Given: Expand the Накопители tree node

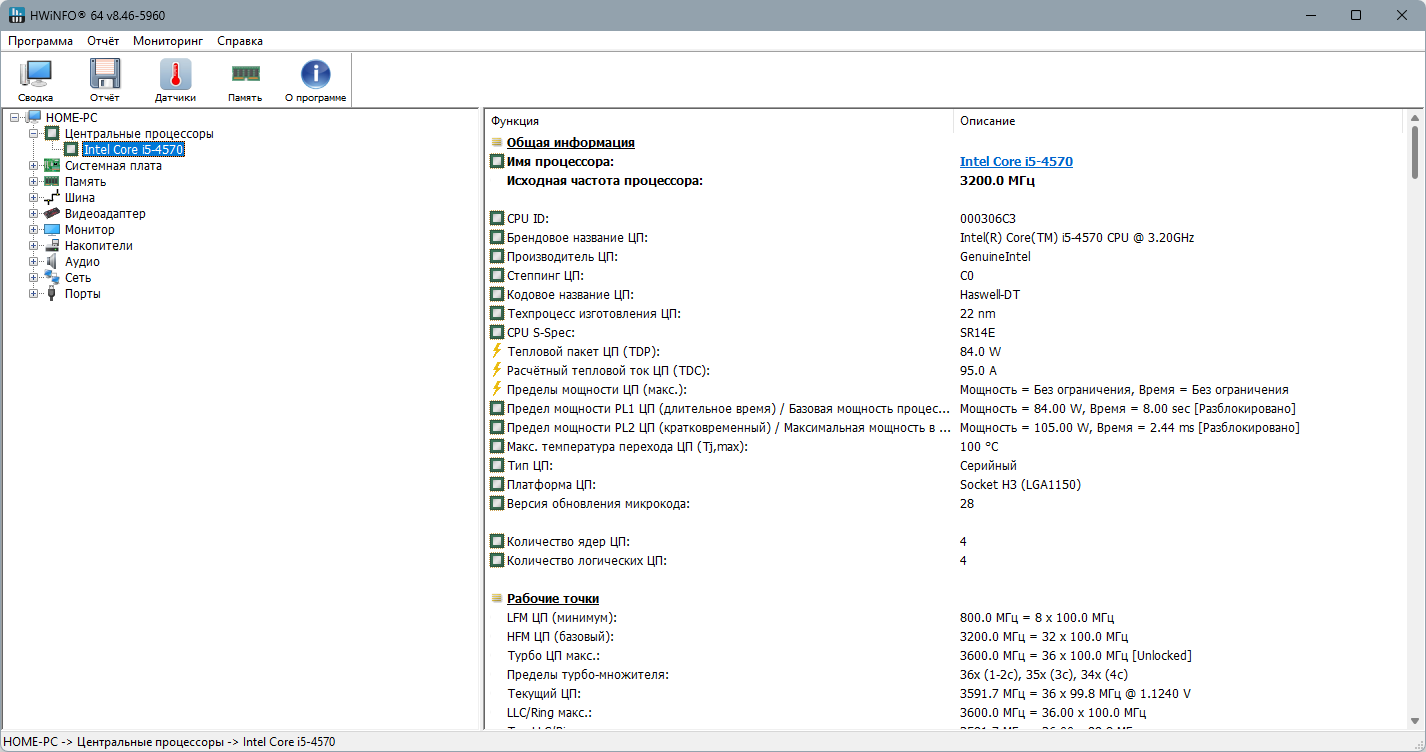Looking at the screenshot, I should point(34,246).
